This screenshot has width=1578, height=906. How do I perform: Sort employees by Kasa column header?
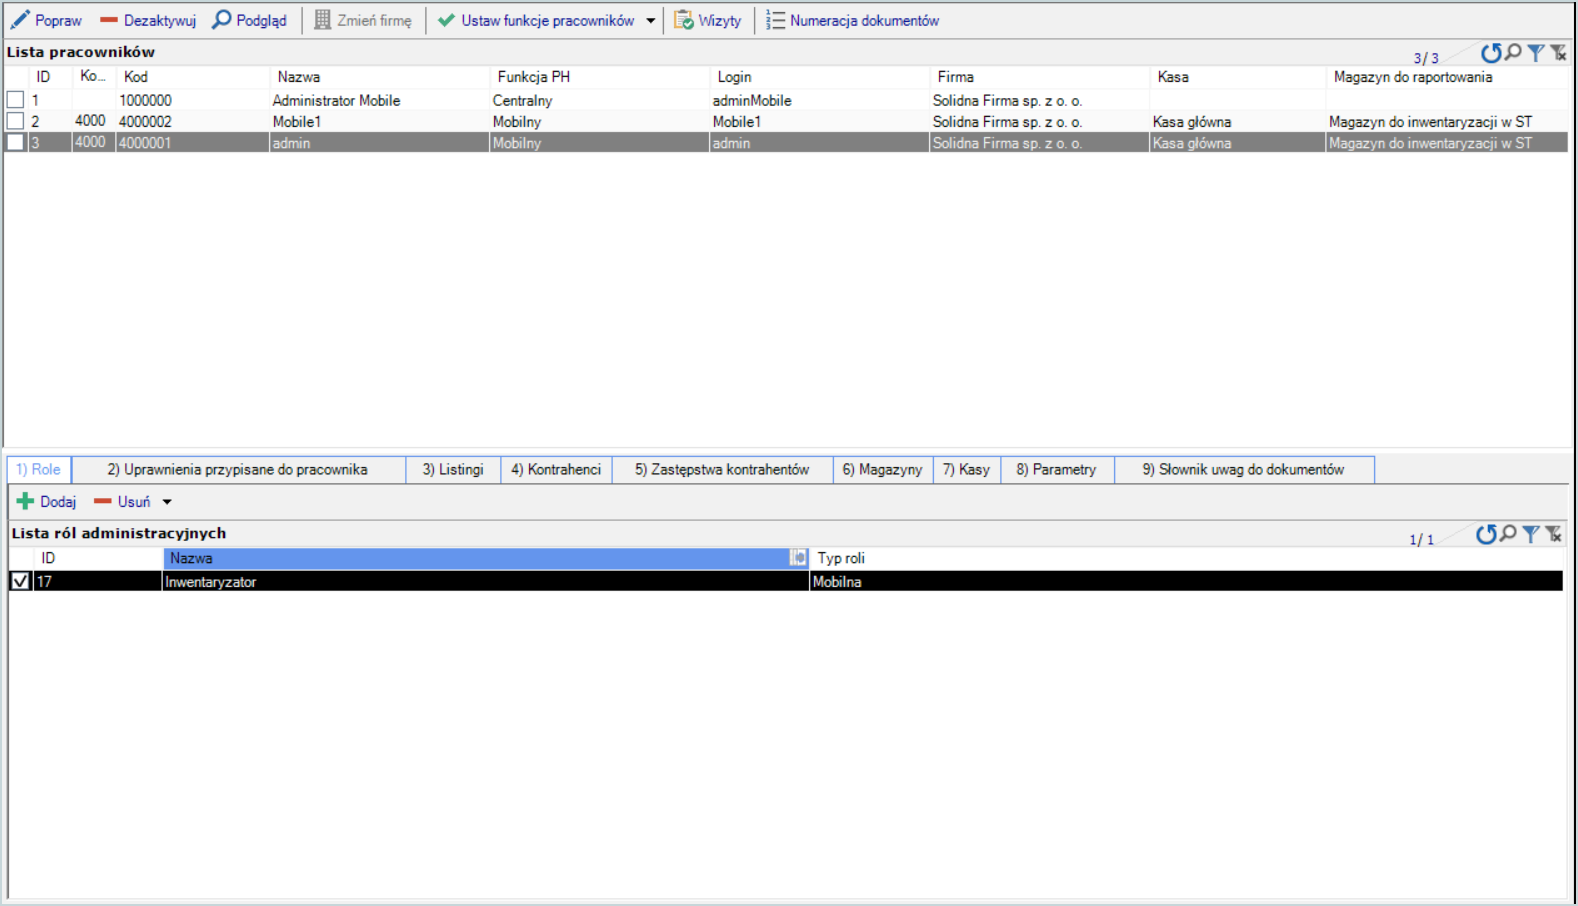1238,77
